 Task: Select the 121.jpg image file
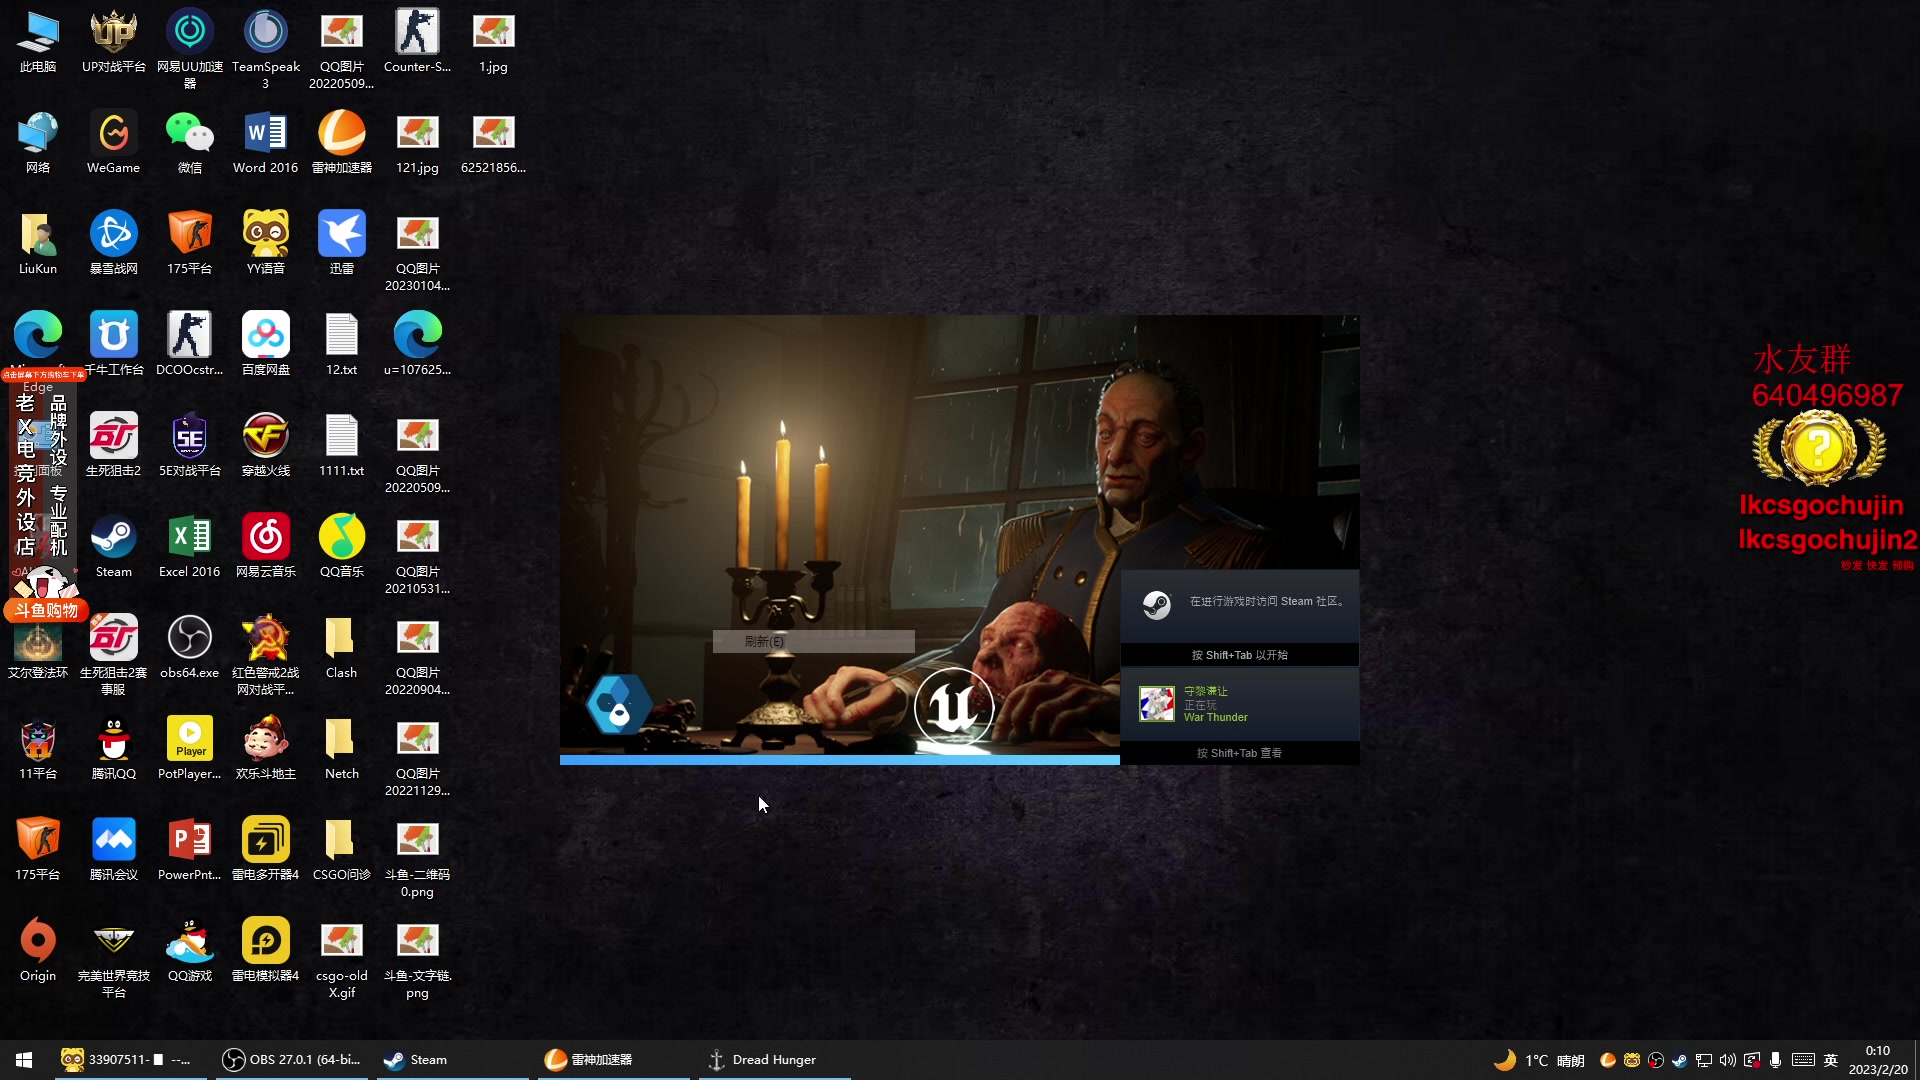418,142
